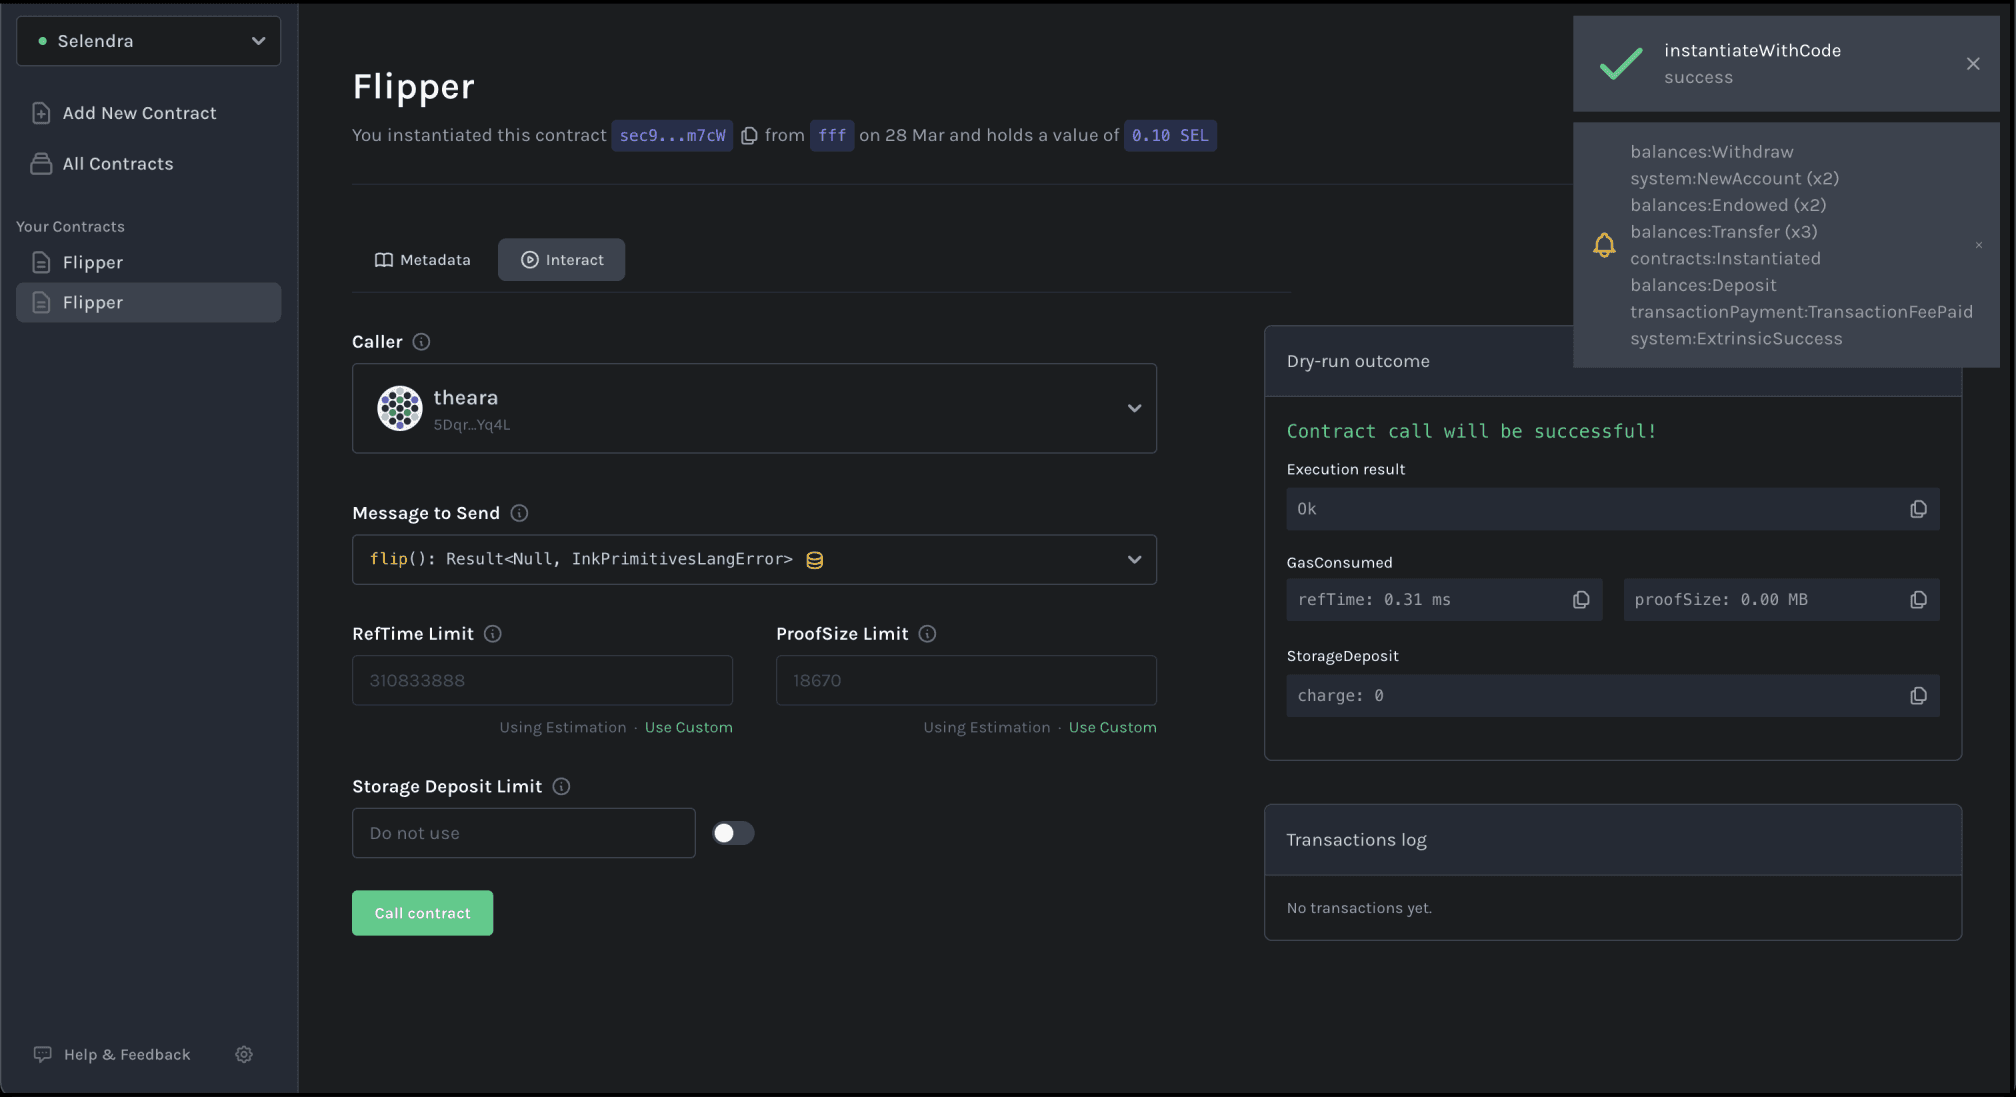Switch to the Metadata tab
The width and height of the screenshot is (2016, 1097).
coord(422,260)
